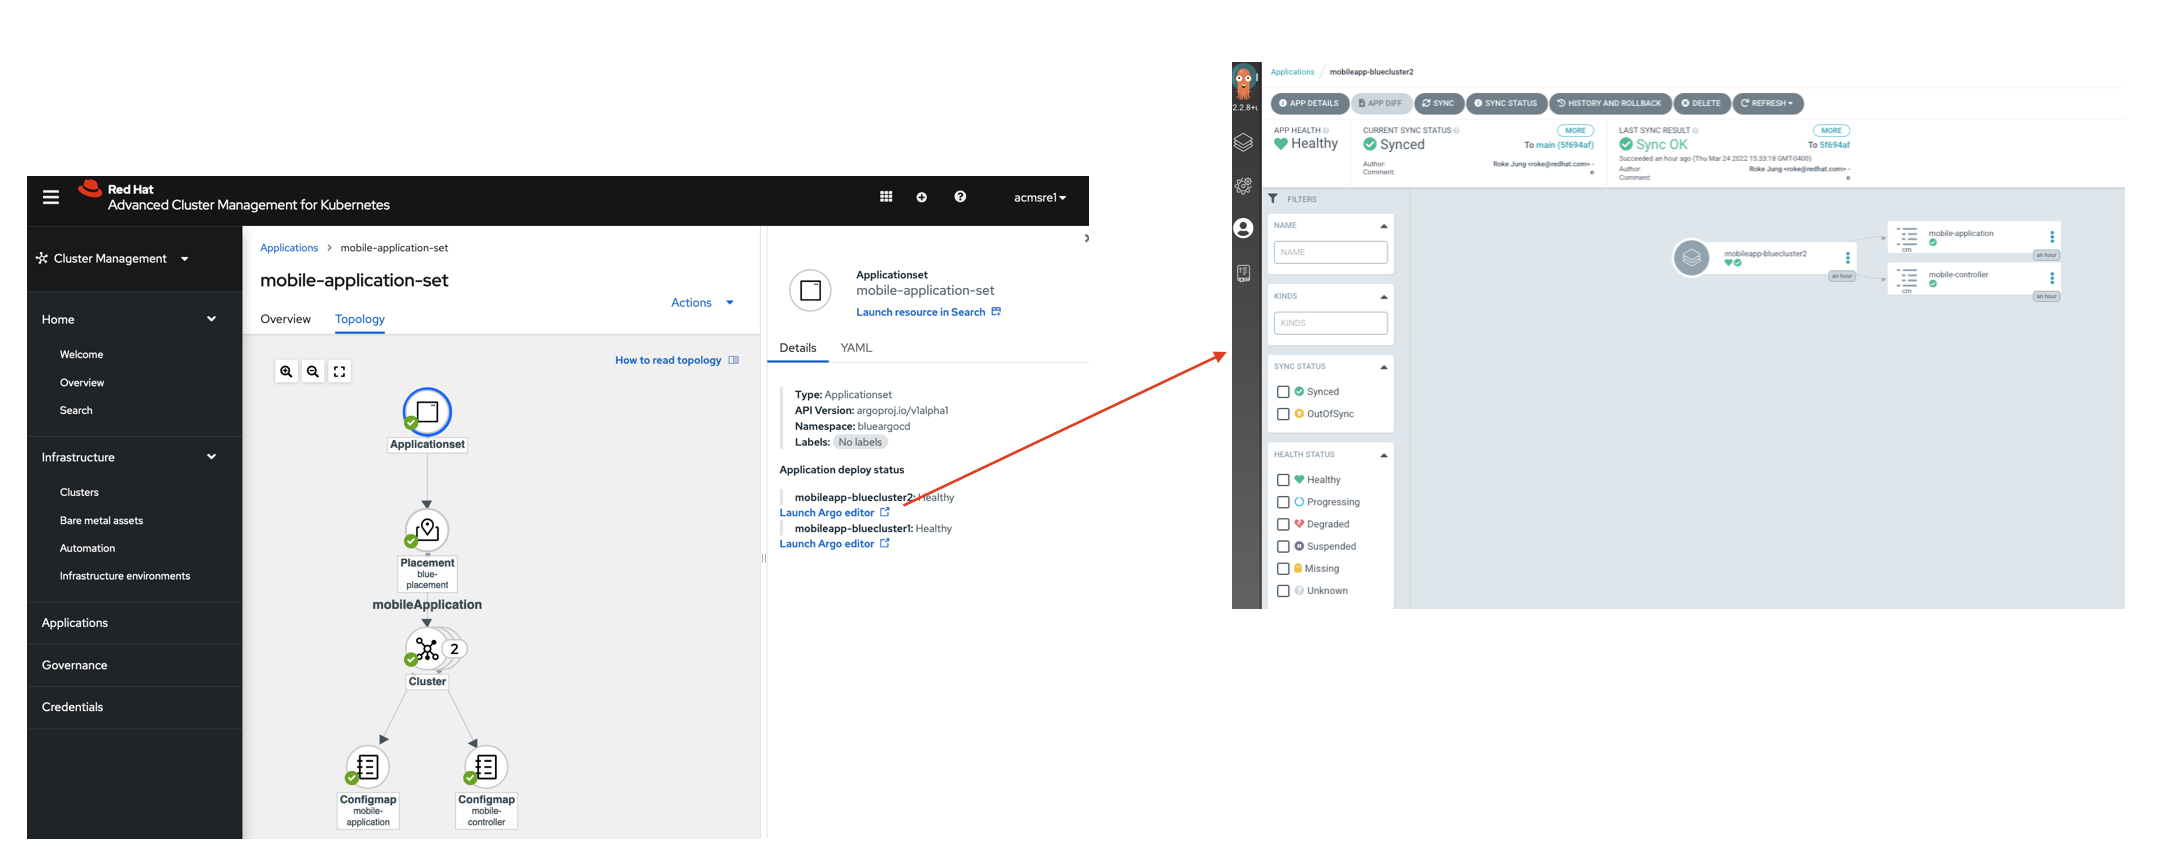This screenshot has width=2164, height=859.
Task: Zoom in on the topology view
Action: 287,371
